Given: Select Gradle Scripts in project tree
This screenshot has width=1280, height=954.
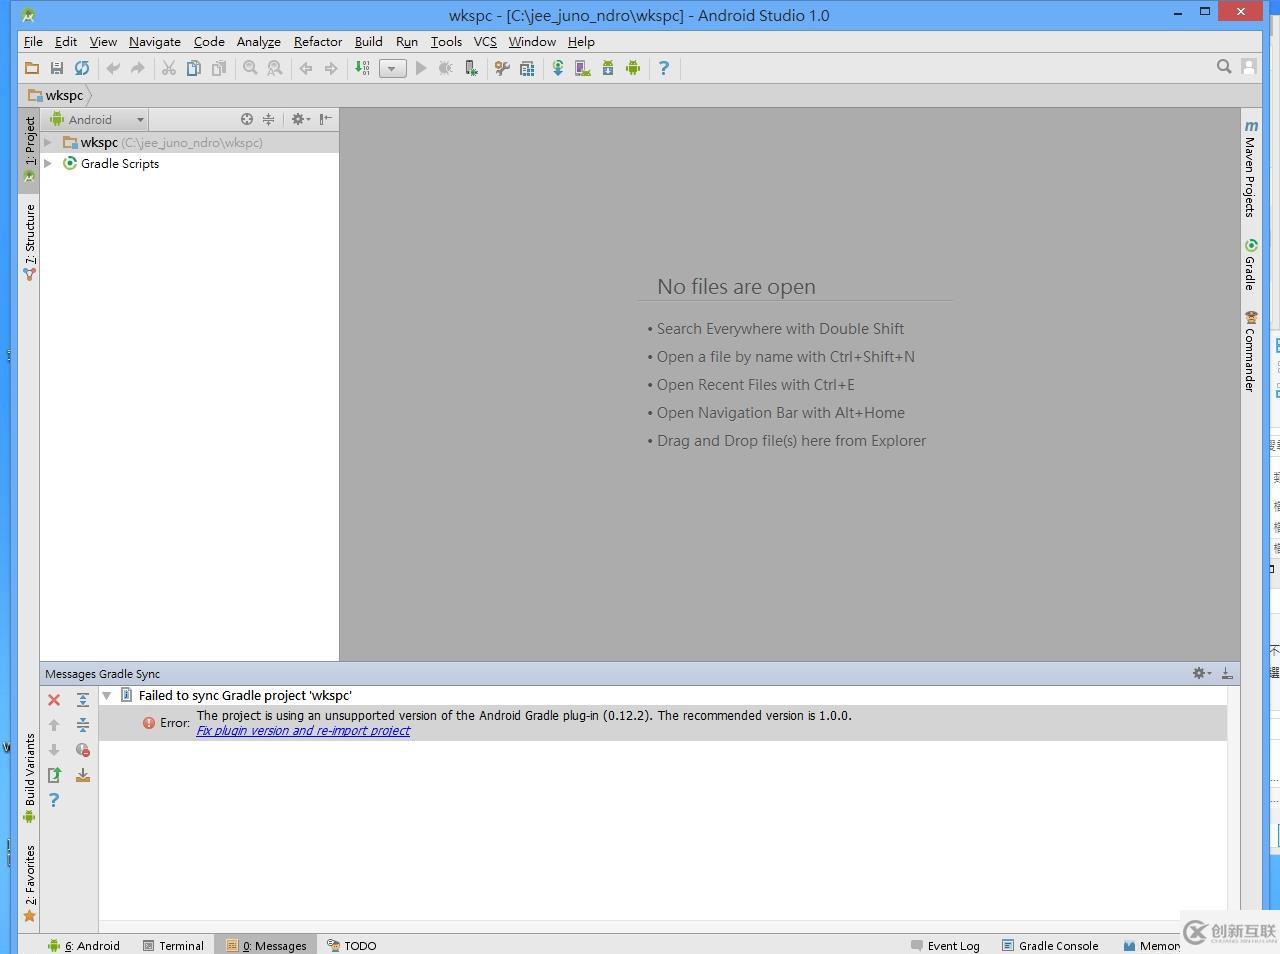Looking at the screenshot, I should (x=120, y=163).
